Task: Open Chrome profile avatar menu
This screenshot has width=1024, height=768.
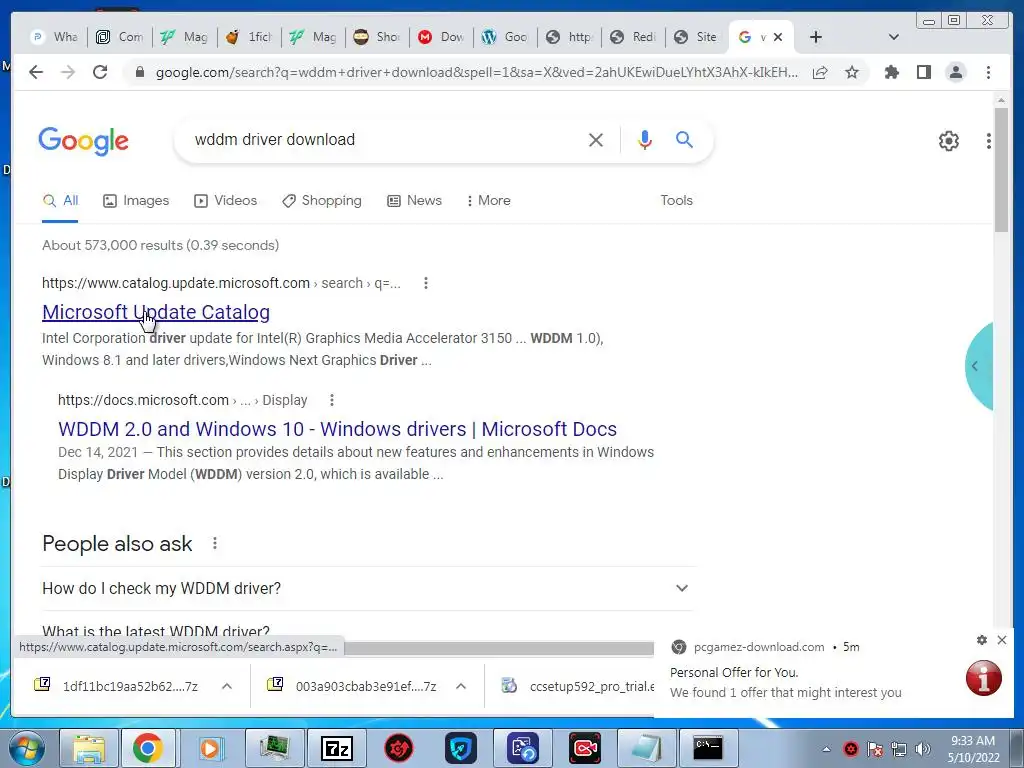Action: point(955,72)
